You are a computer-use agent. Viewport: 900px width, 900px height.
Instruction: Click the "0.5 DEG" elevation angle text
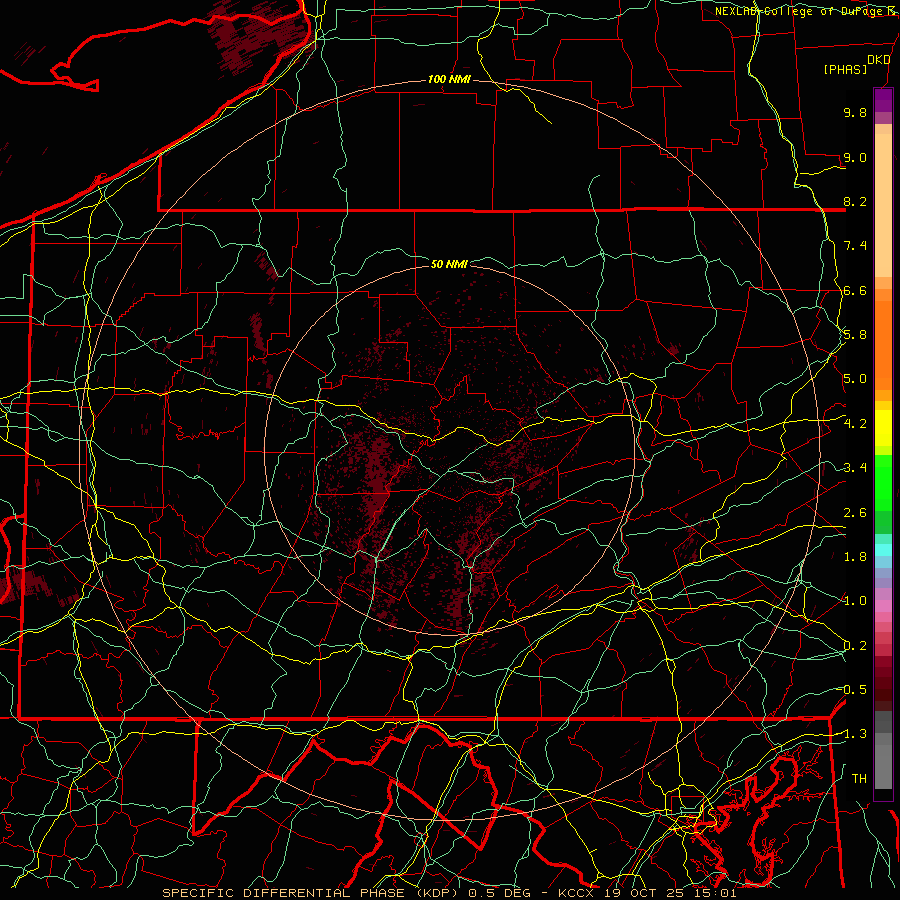point(499,893)
